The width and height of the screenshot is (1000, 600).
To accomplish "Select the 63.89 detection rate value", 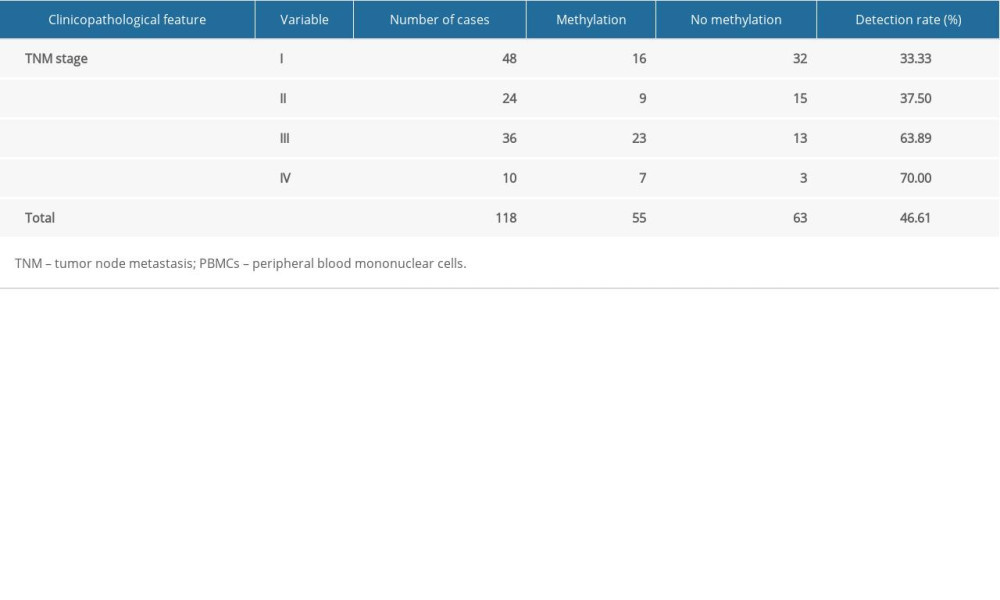I will 915,138.
